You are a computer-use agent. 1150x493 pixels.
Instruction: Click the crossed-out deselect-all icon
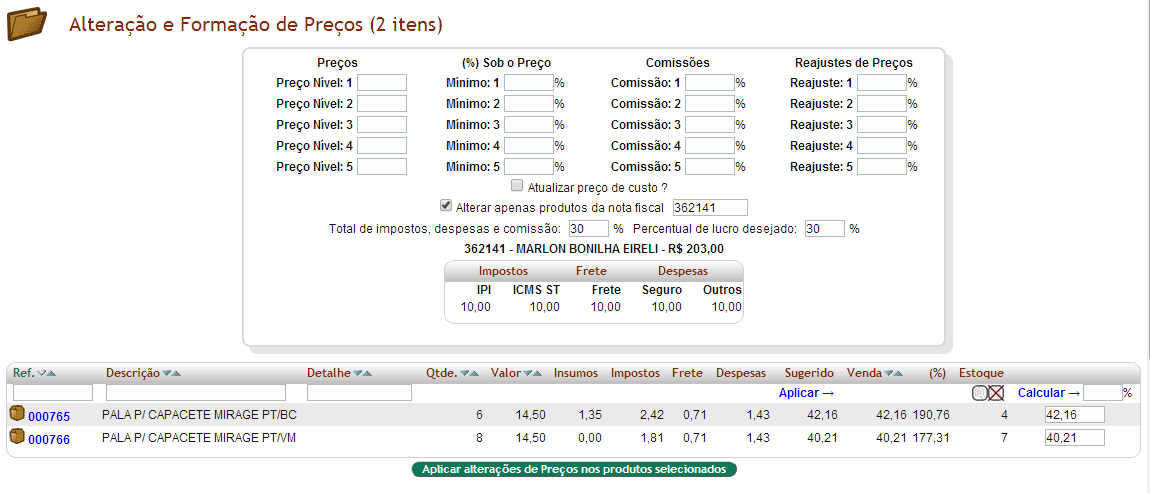click(996, 393)
